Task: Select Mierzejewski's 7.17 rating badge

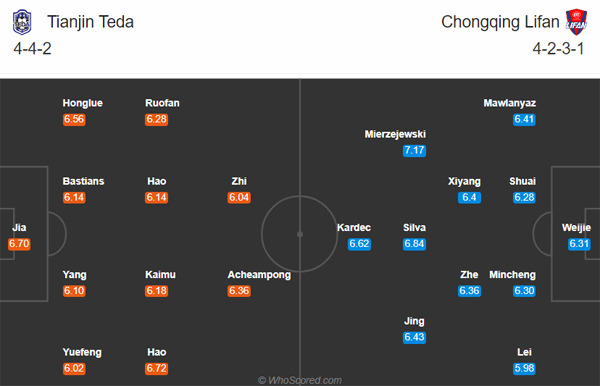Action: point(414,150)
